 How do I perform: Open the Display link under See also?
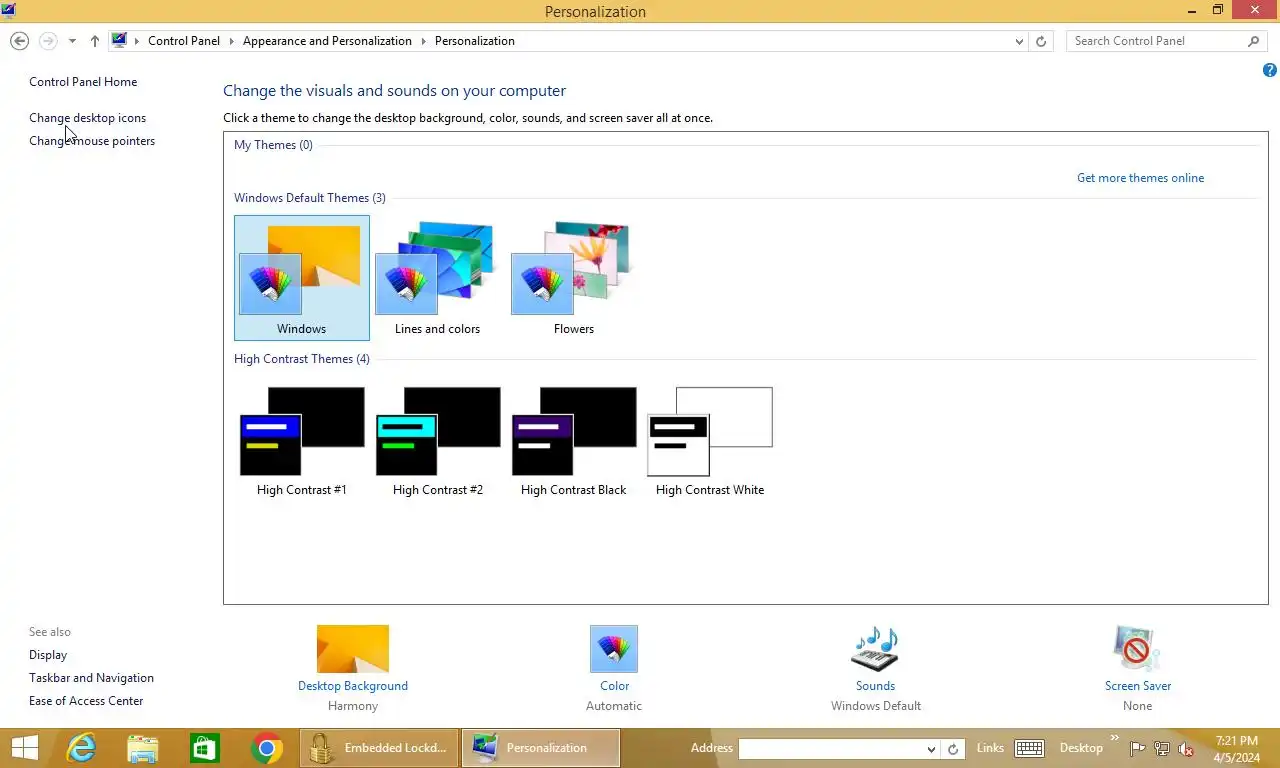point(48,655)
